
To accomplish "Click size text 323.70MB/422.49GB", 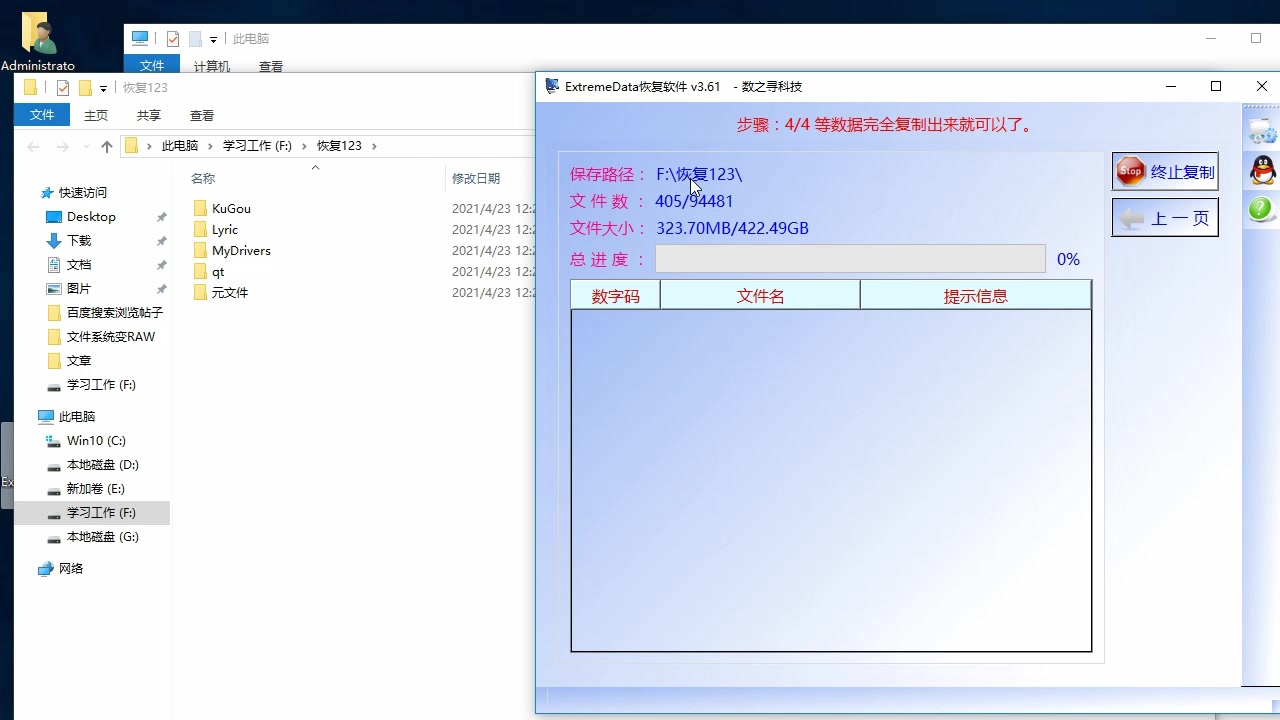I will [732, 228].
